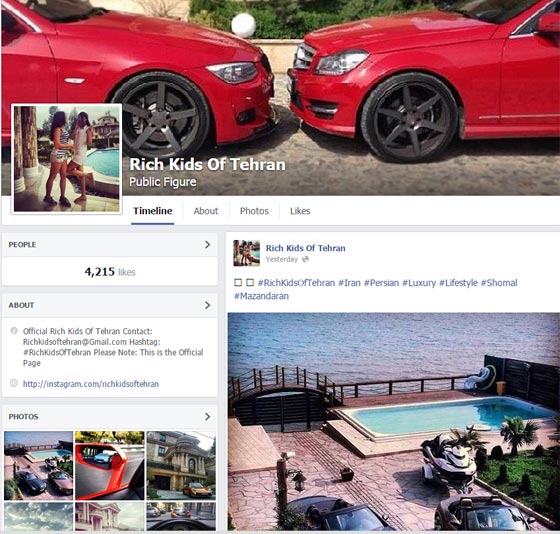The image size is (560, 534).
Task: Switch to the Timeline tab
Action: click(153, 211)
